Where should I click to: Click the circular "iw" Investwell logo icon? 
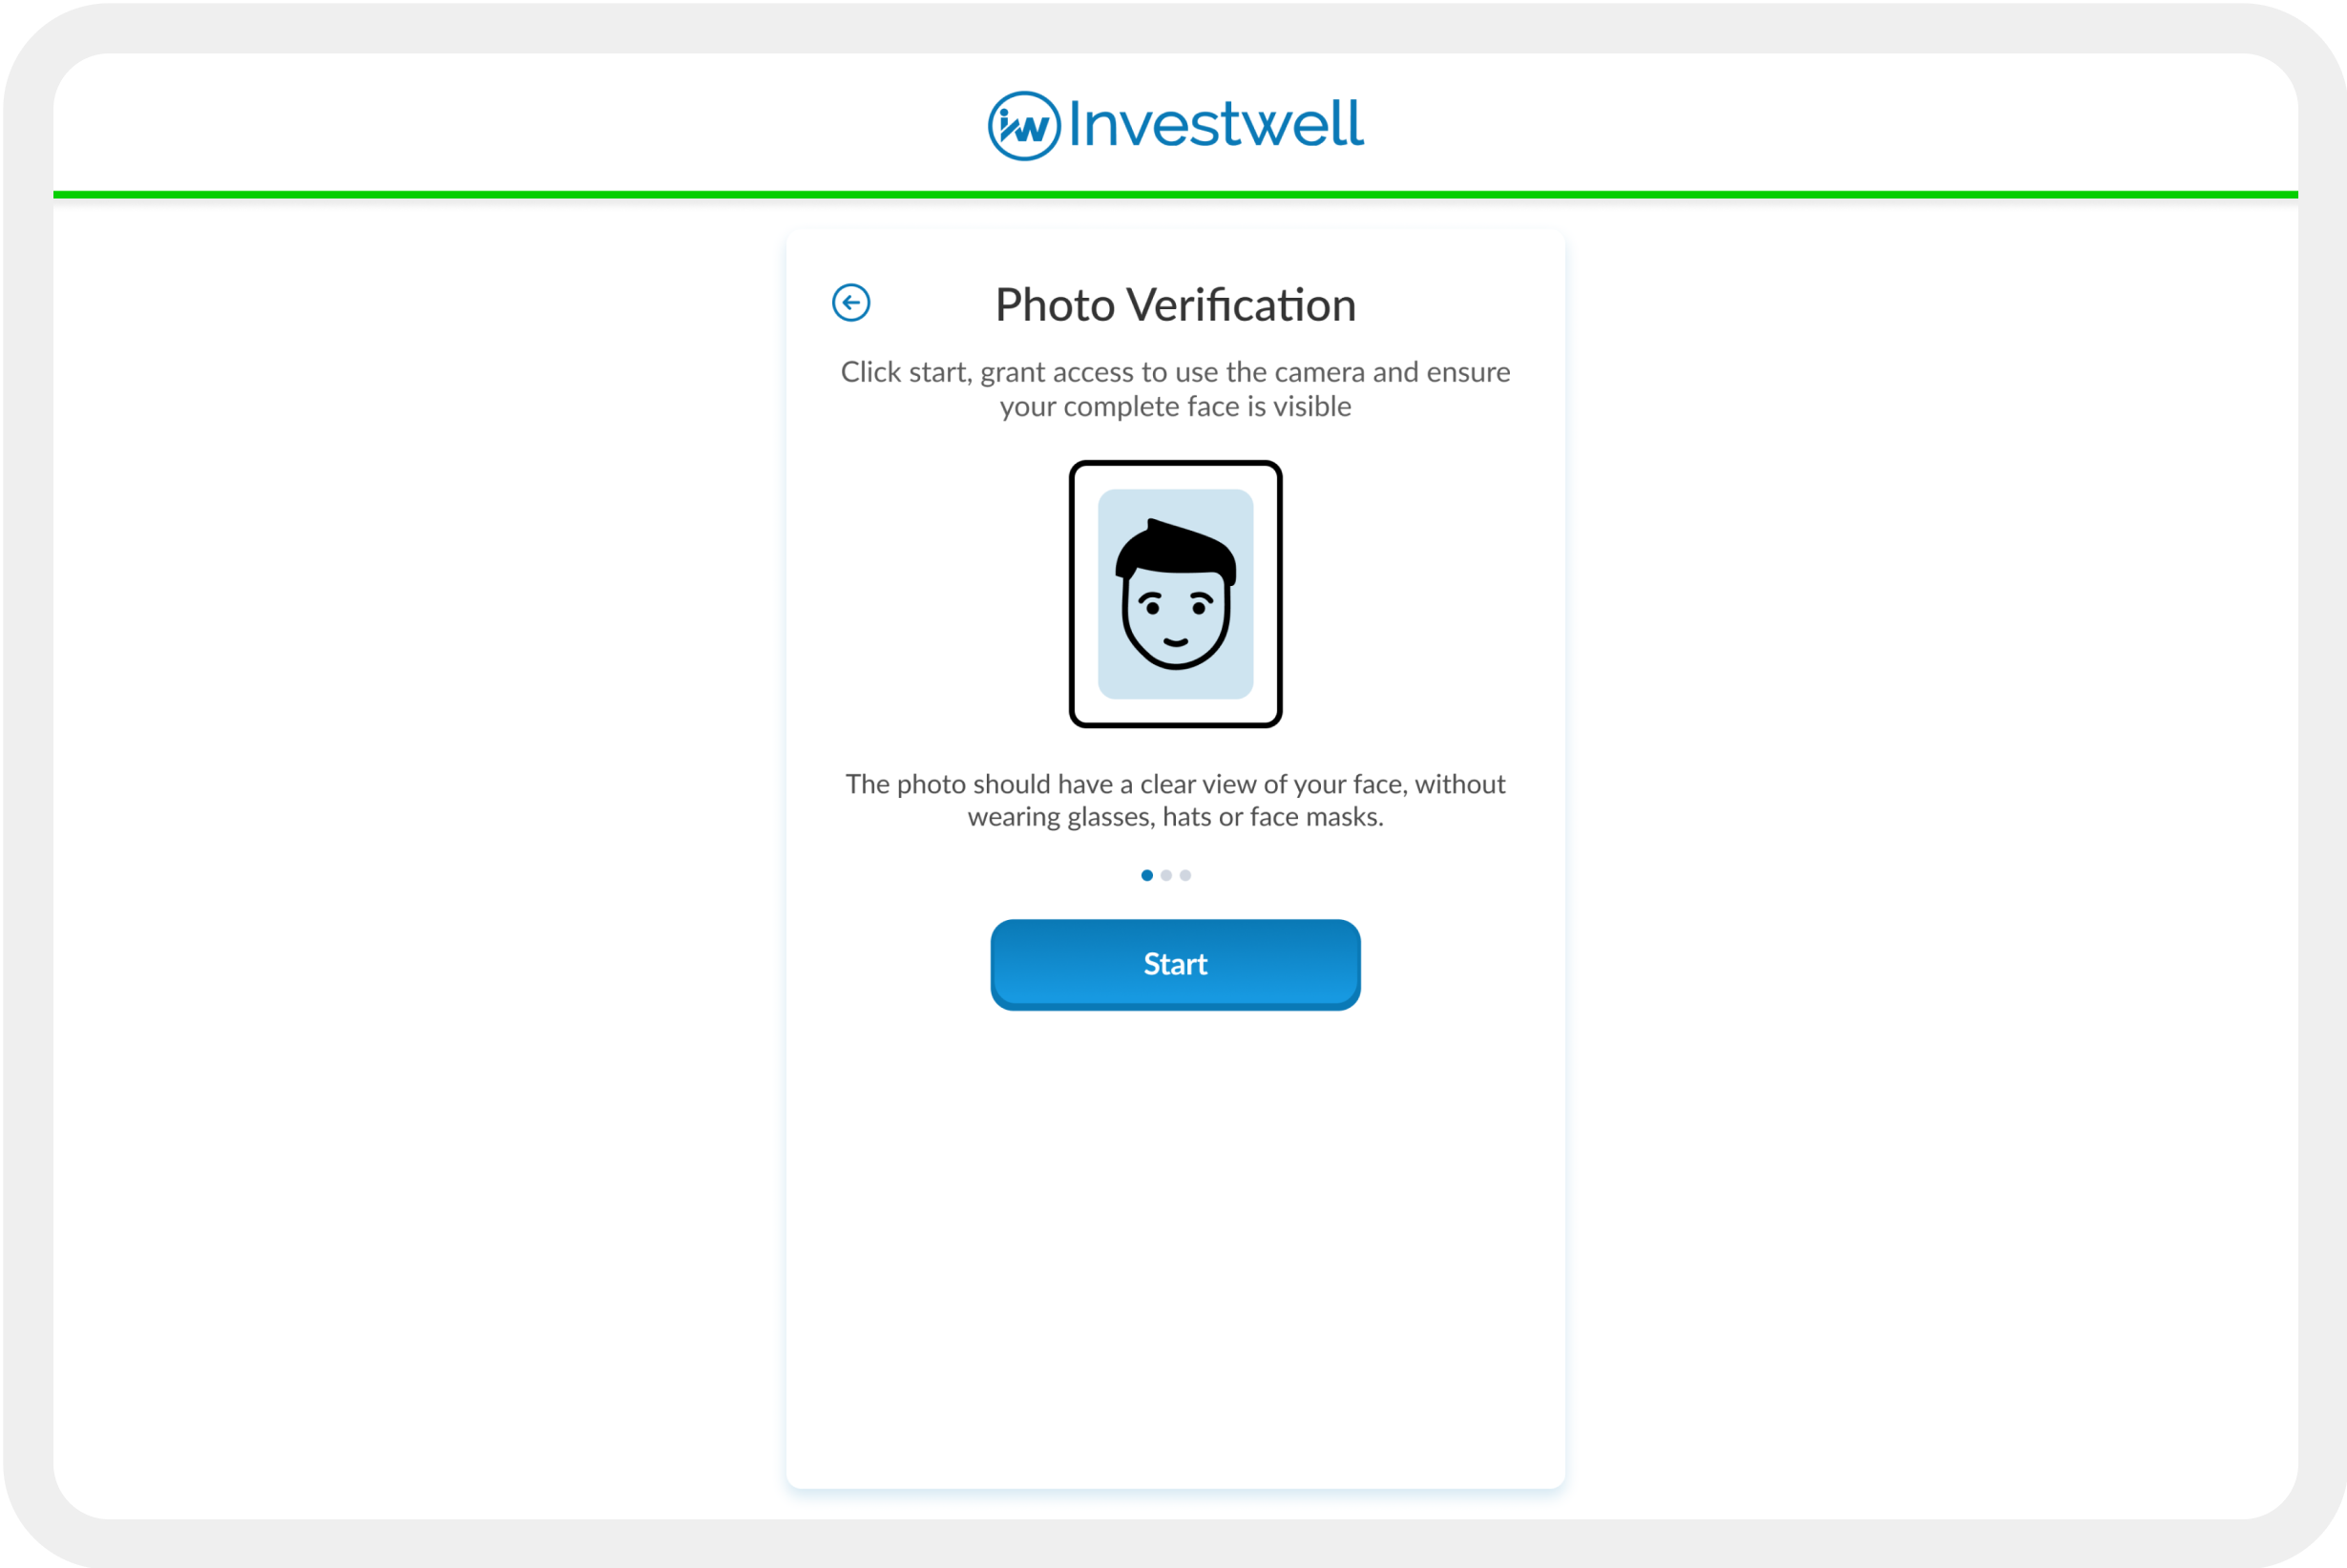tap(1024, 126)
